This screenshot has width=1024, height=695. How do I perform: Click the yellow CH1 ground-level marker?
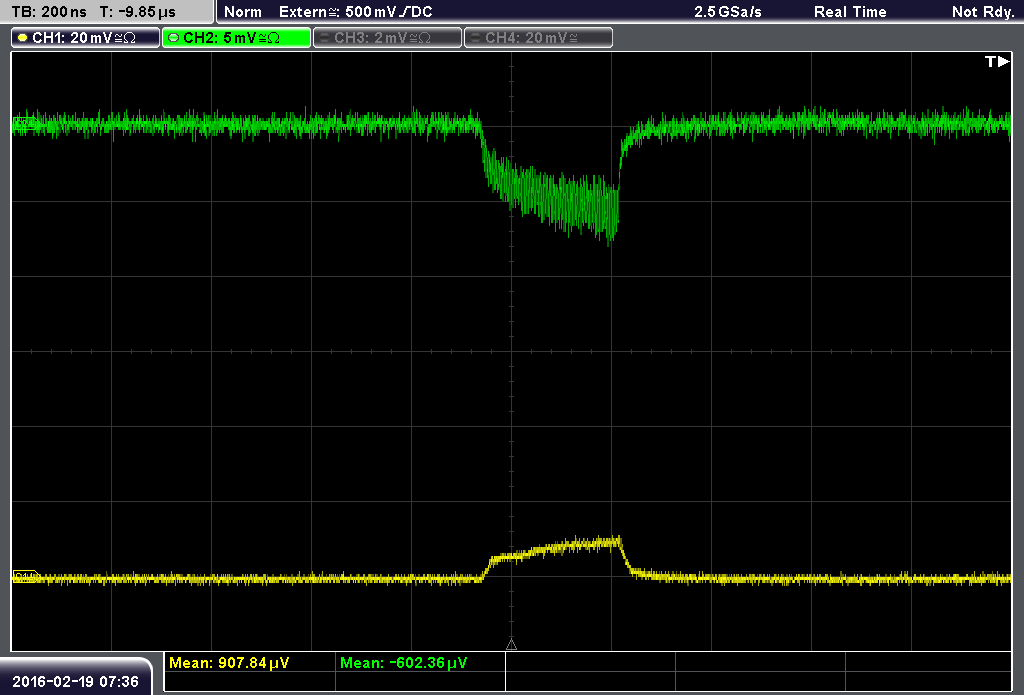coord(25,576)
